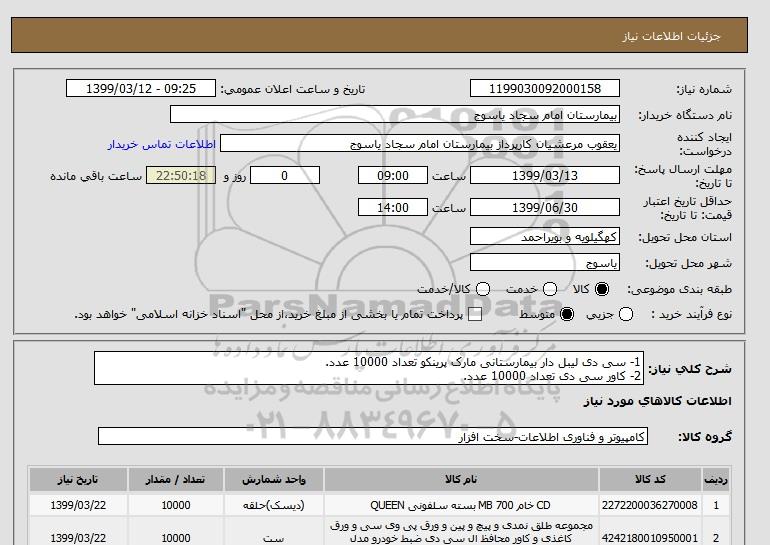Select the کالا radio button
Screen dimensions: 770x545
coord(602,289)
